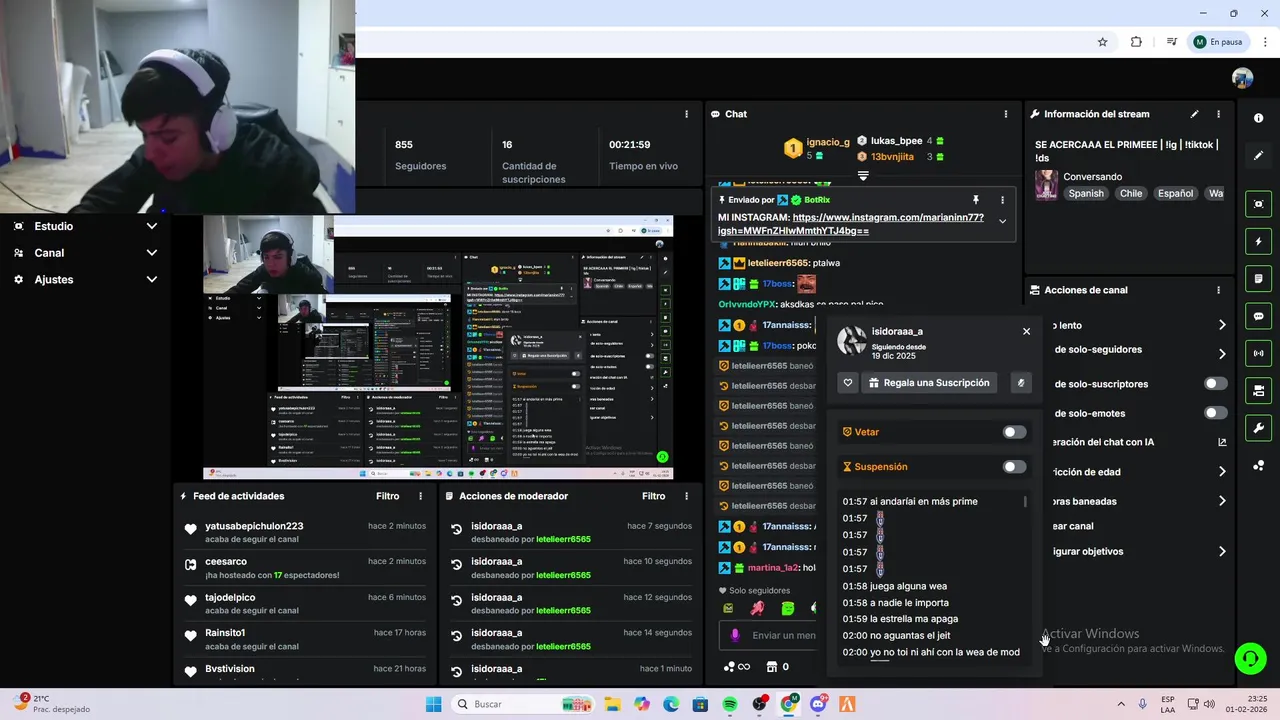
Task: Open Información del stream three-dot menu
Action: [1218, 114]
